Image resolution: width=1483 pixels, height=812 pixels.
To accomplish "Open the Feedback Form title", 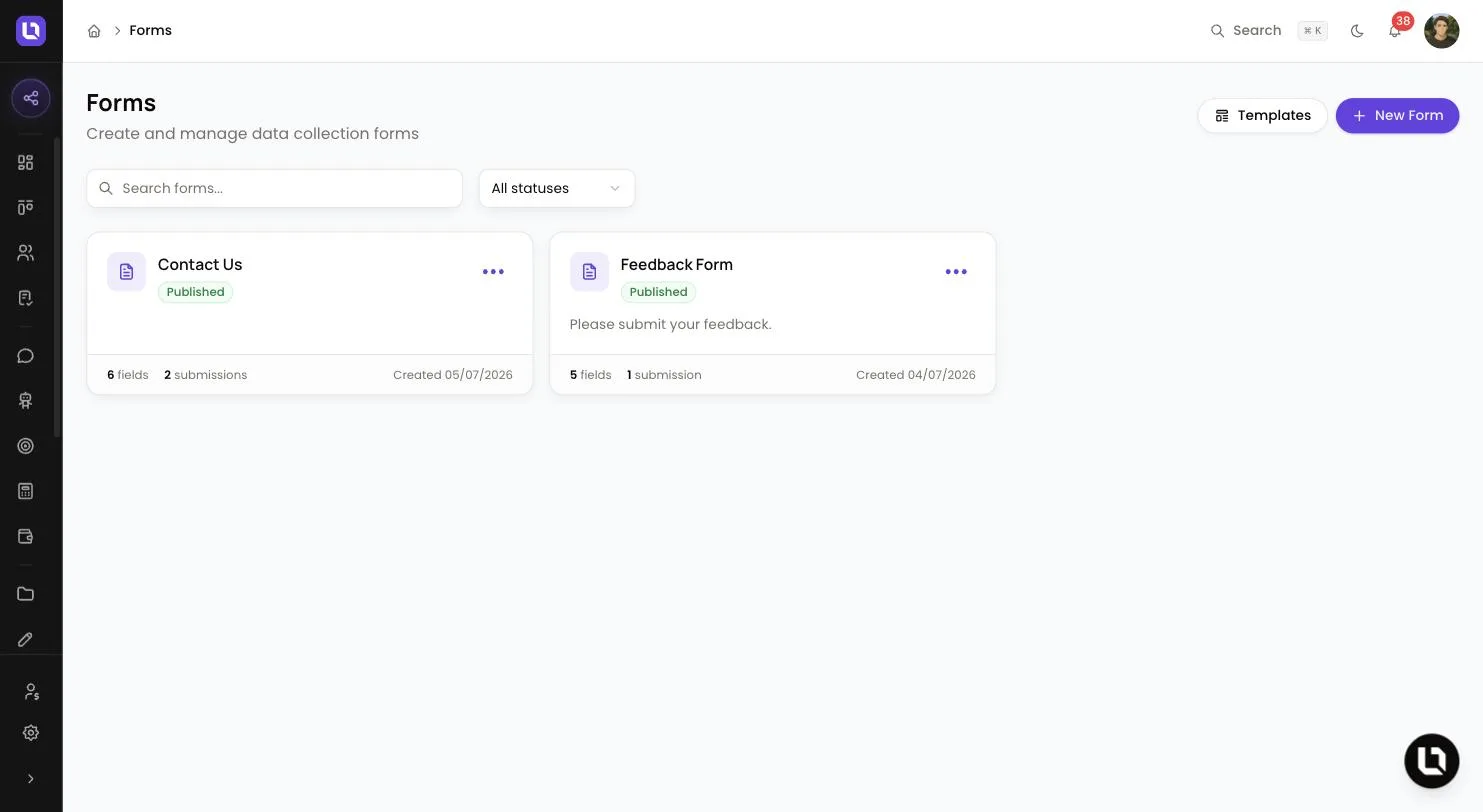I will coord(676,265).
